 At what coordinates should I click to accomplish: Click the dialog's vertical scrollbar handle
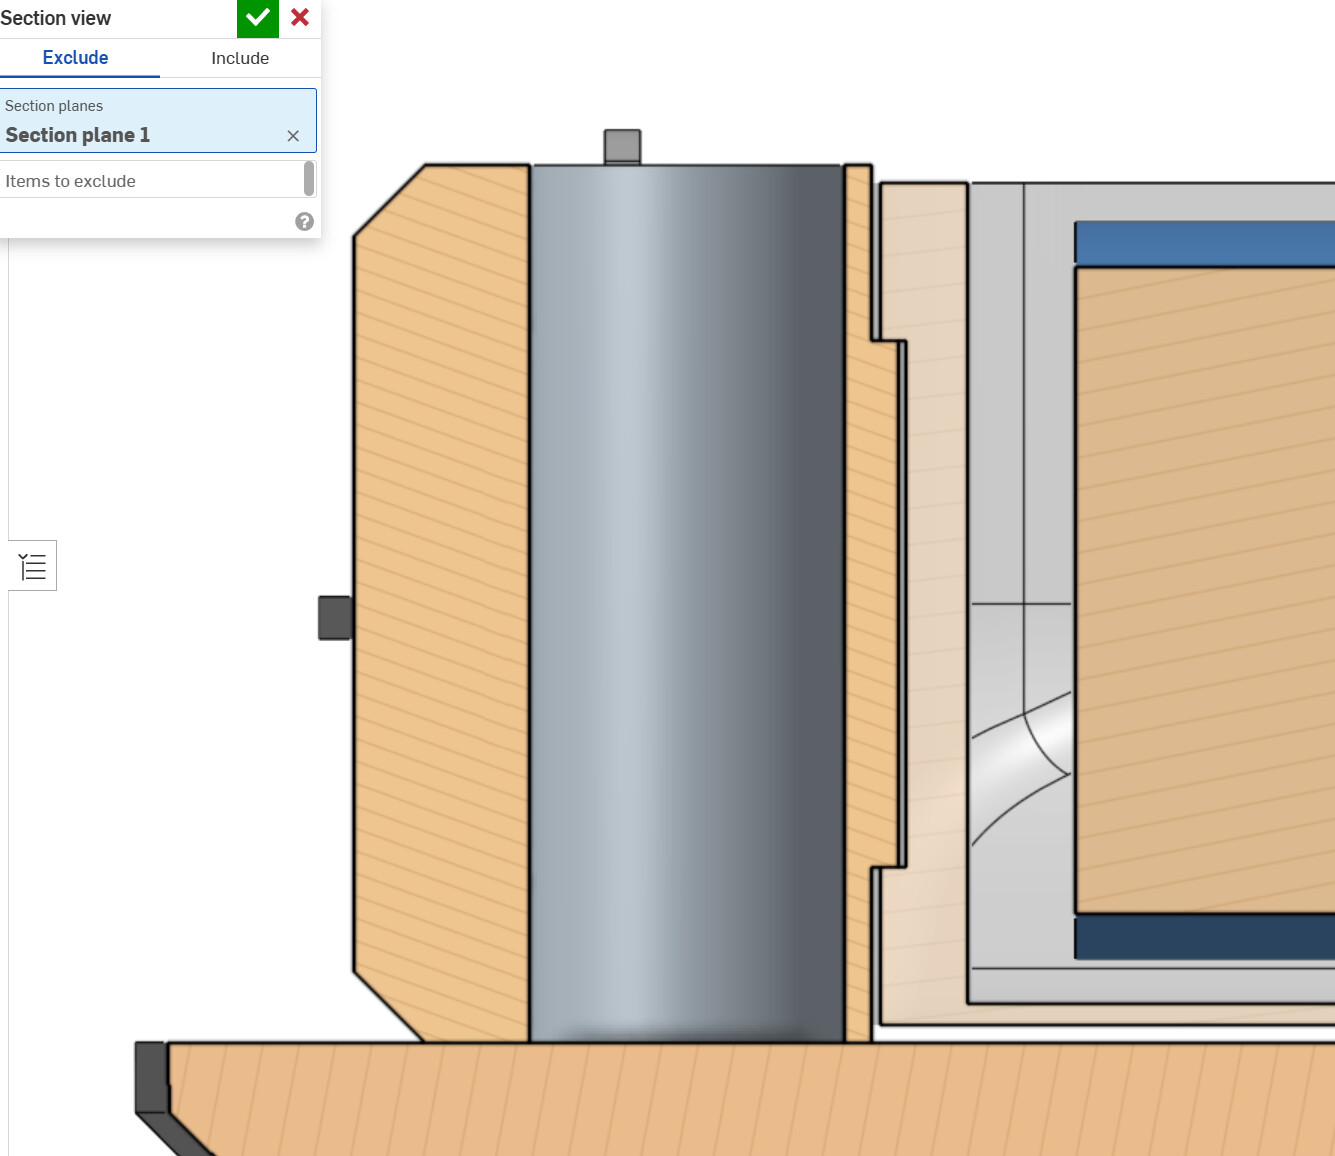tap(309, 179)
